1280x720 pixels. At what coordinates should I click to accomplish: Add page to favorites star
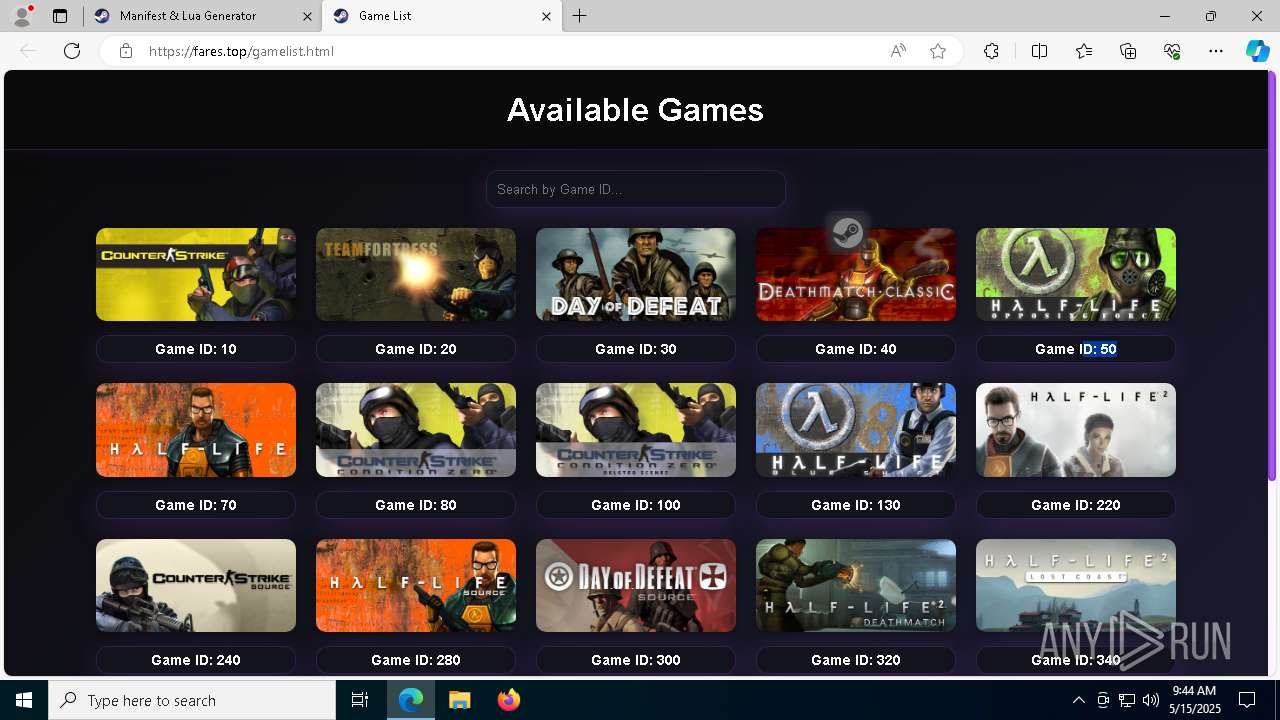(938, 51)
